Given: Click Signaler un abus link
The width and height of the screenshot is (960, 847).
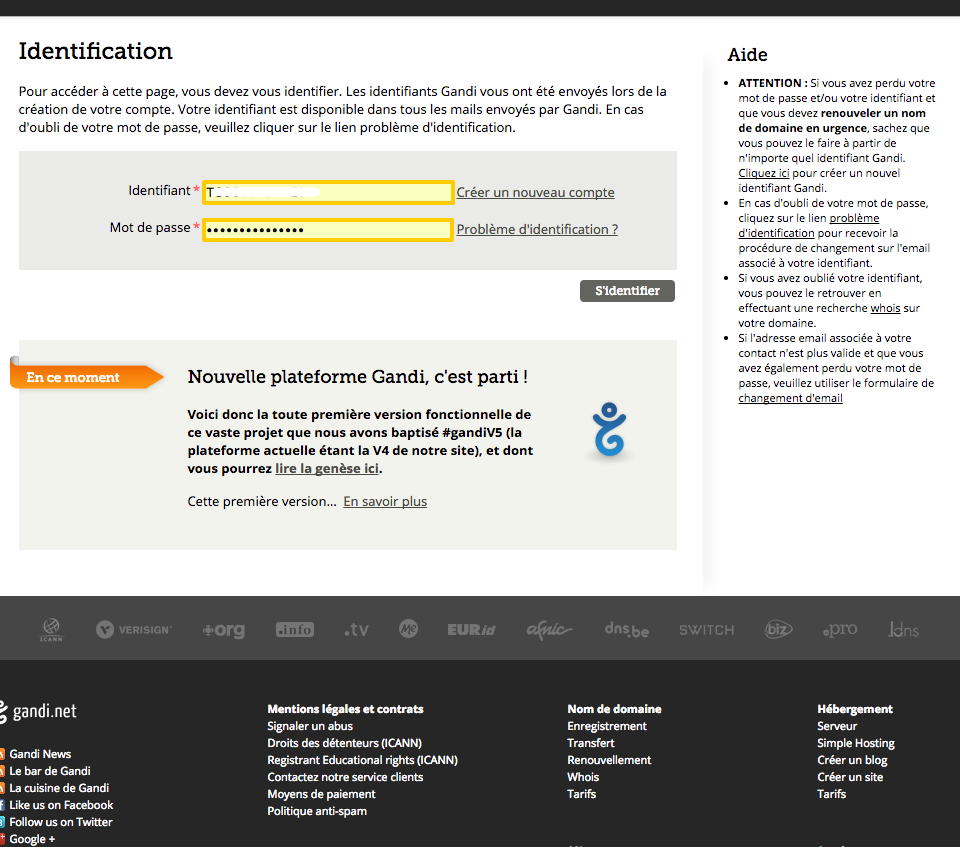Looking at the screenshot, I should click(310, 726).
